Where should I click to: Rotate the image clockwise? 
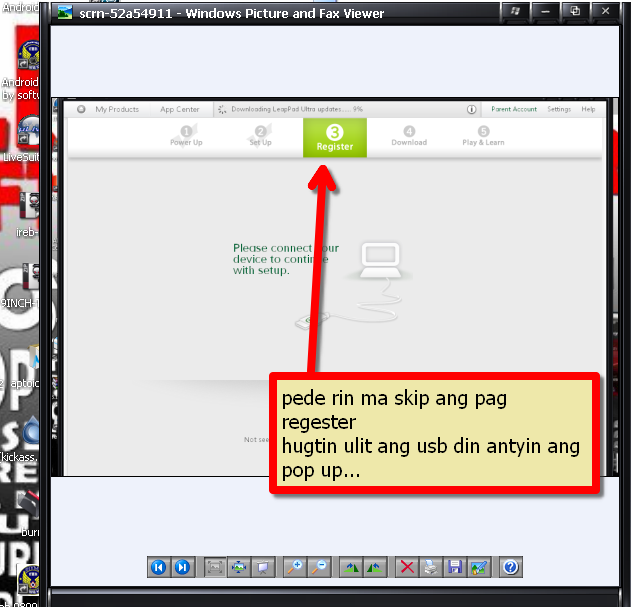tap(351, 567)
